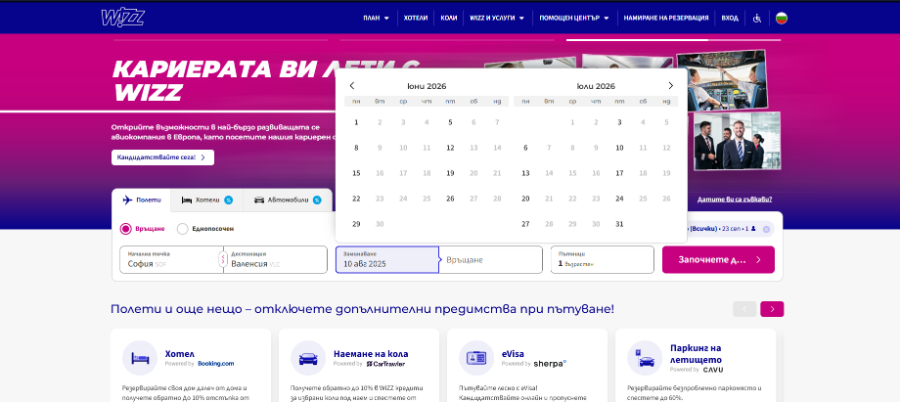Select 22 June 2026 in calendar
The image size is (900, 402).
point(356,199)
